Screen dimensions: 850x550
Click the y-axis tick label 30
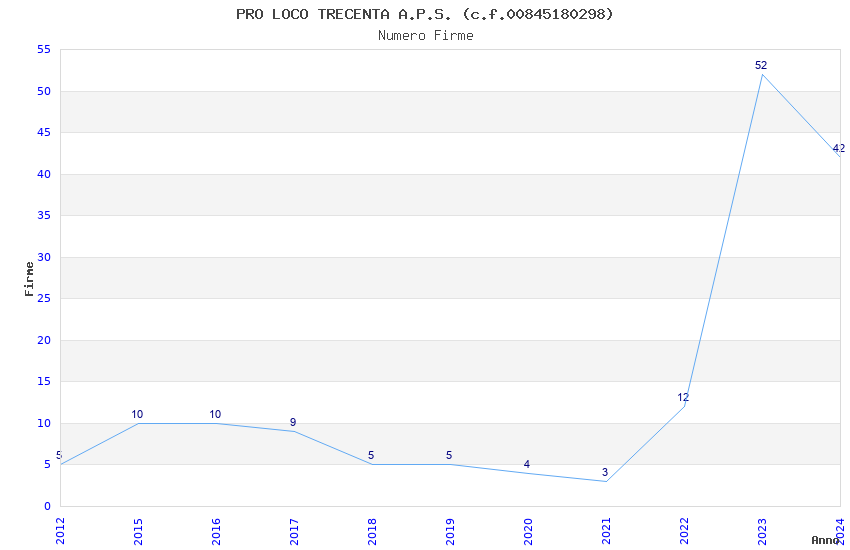pyautogui.click(x=44, y=257)
